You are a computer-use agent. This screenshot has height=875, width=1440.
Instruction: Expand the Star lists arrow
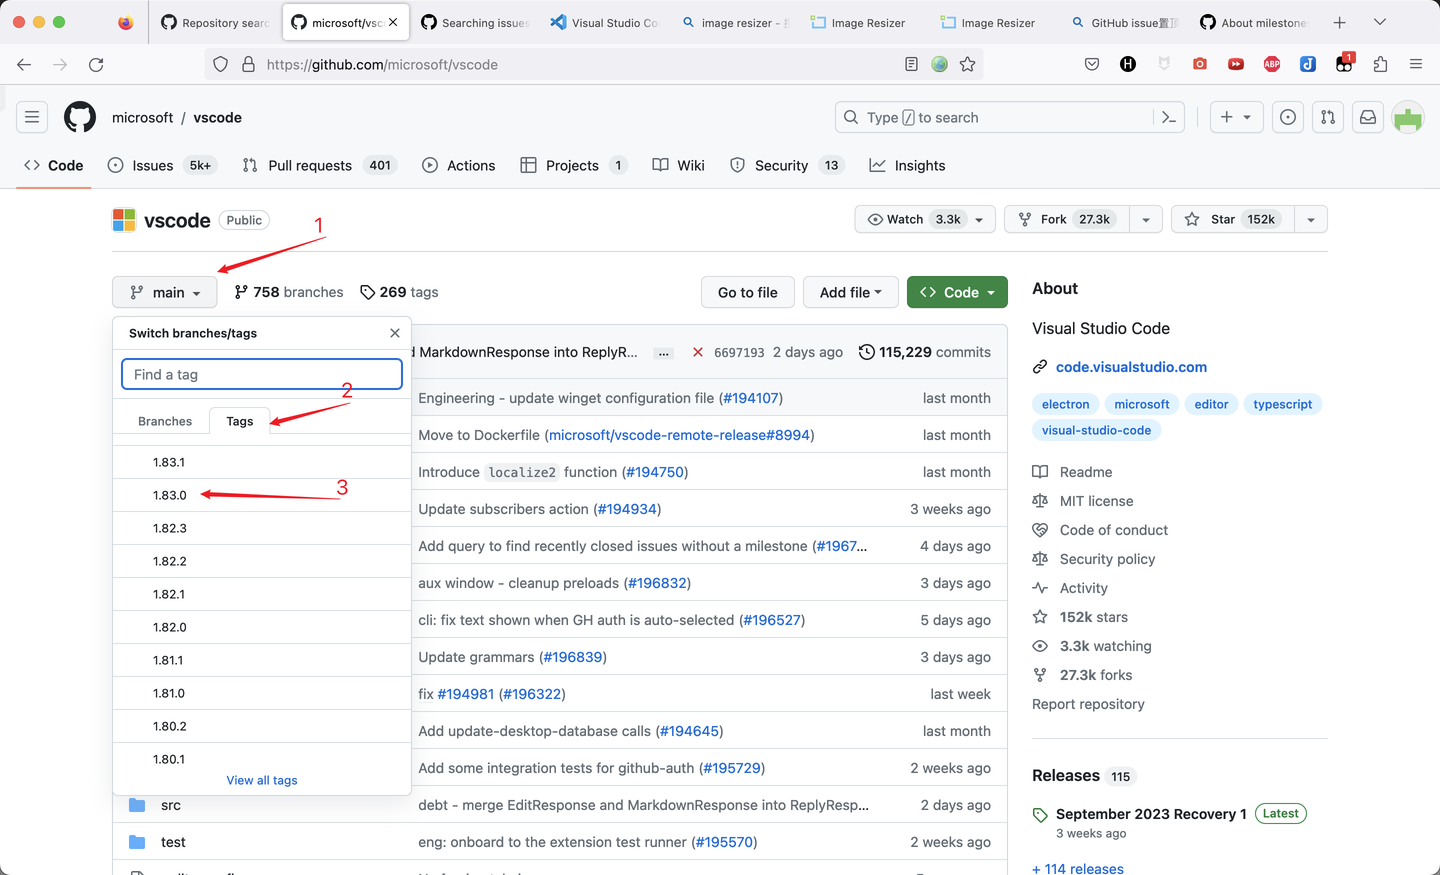coord(1311,219)
